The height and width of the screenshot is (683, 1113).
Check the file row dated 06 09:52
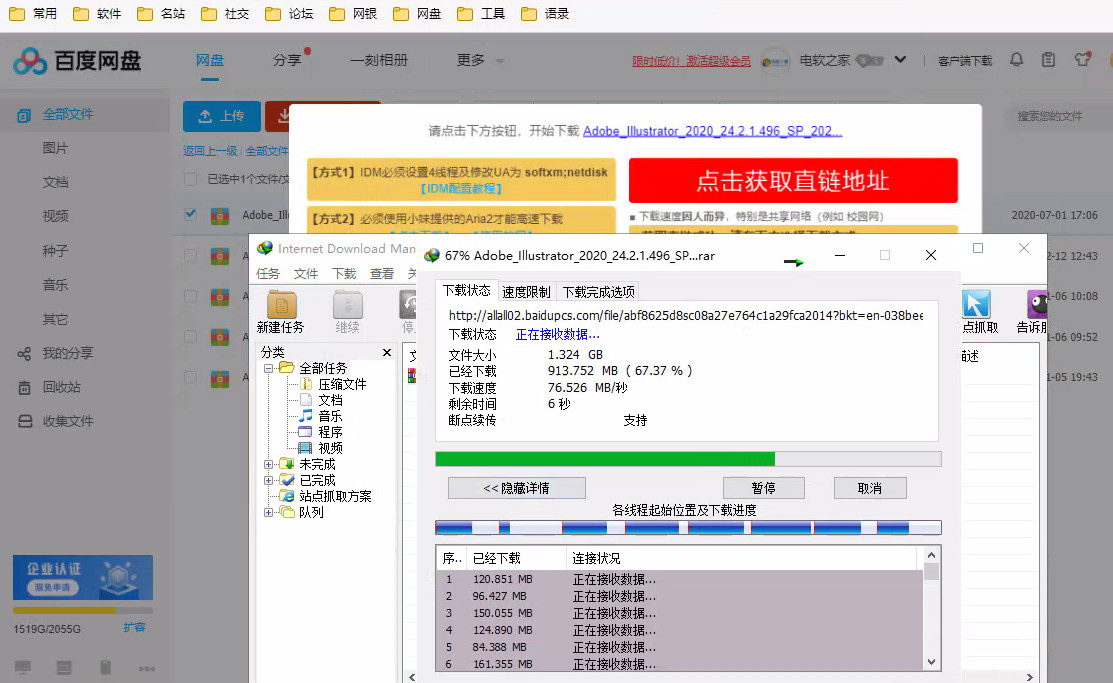(x=190, y=336)
